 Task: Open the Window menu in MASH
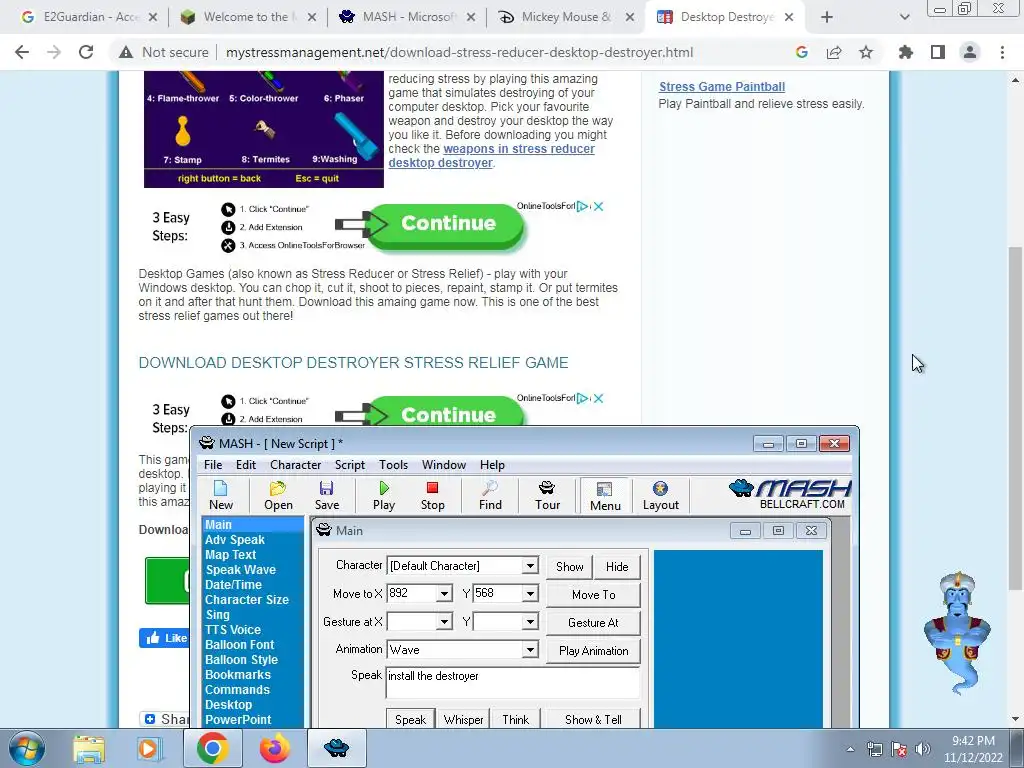[443, 465]
